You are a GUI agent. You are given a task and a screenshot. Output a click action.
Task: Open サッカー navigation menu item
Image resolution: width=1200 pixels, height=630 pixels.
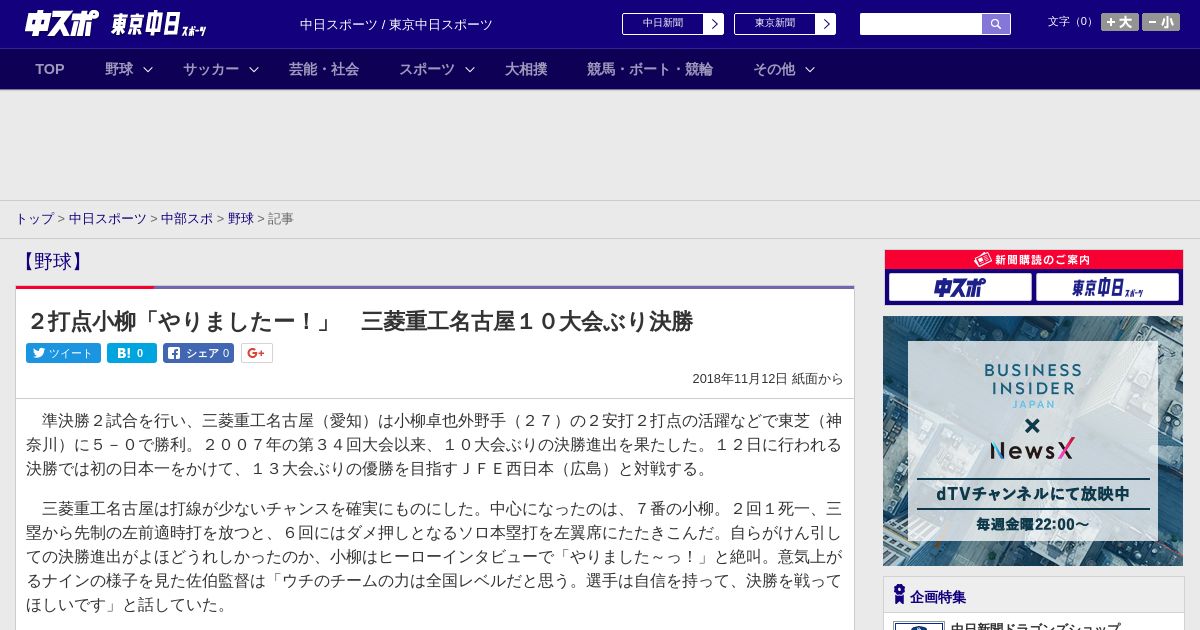pyautogui.click(x=211, y=69)
